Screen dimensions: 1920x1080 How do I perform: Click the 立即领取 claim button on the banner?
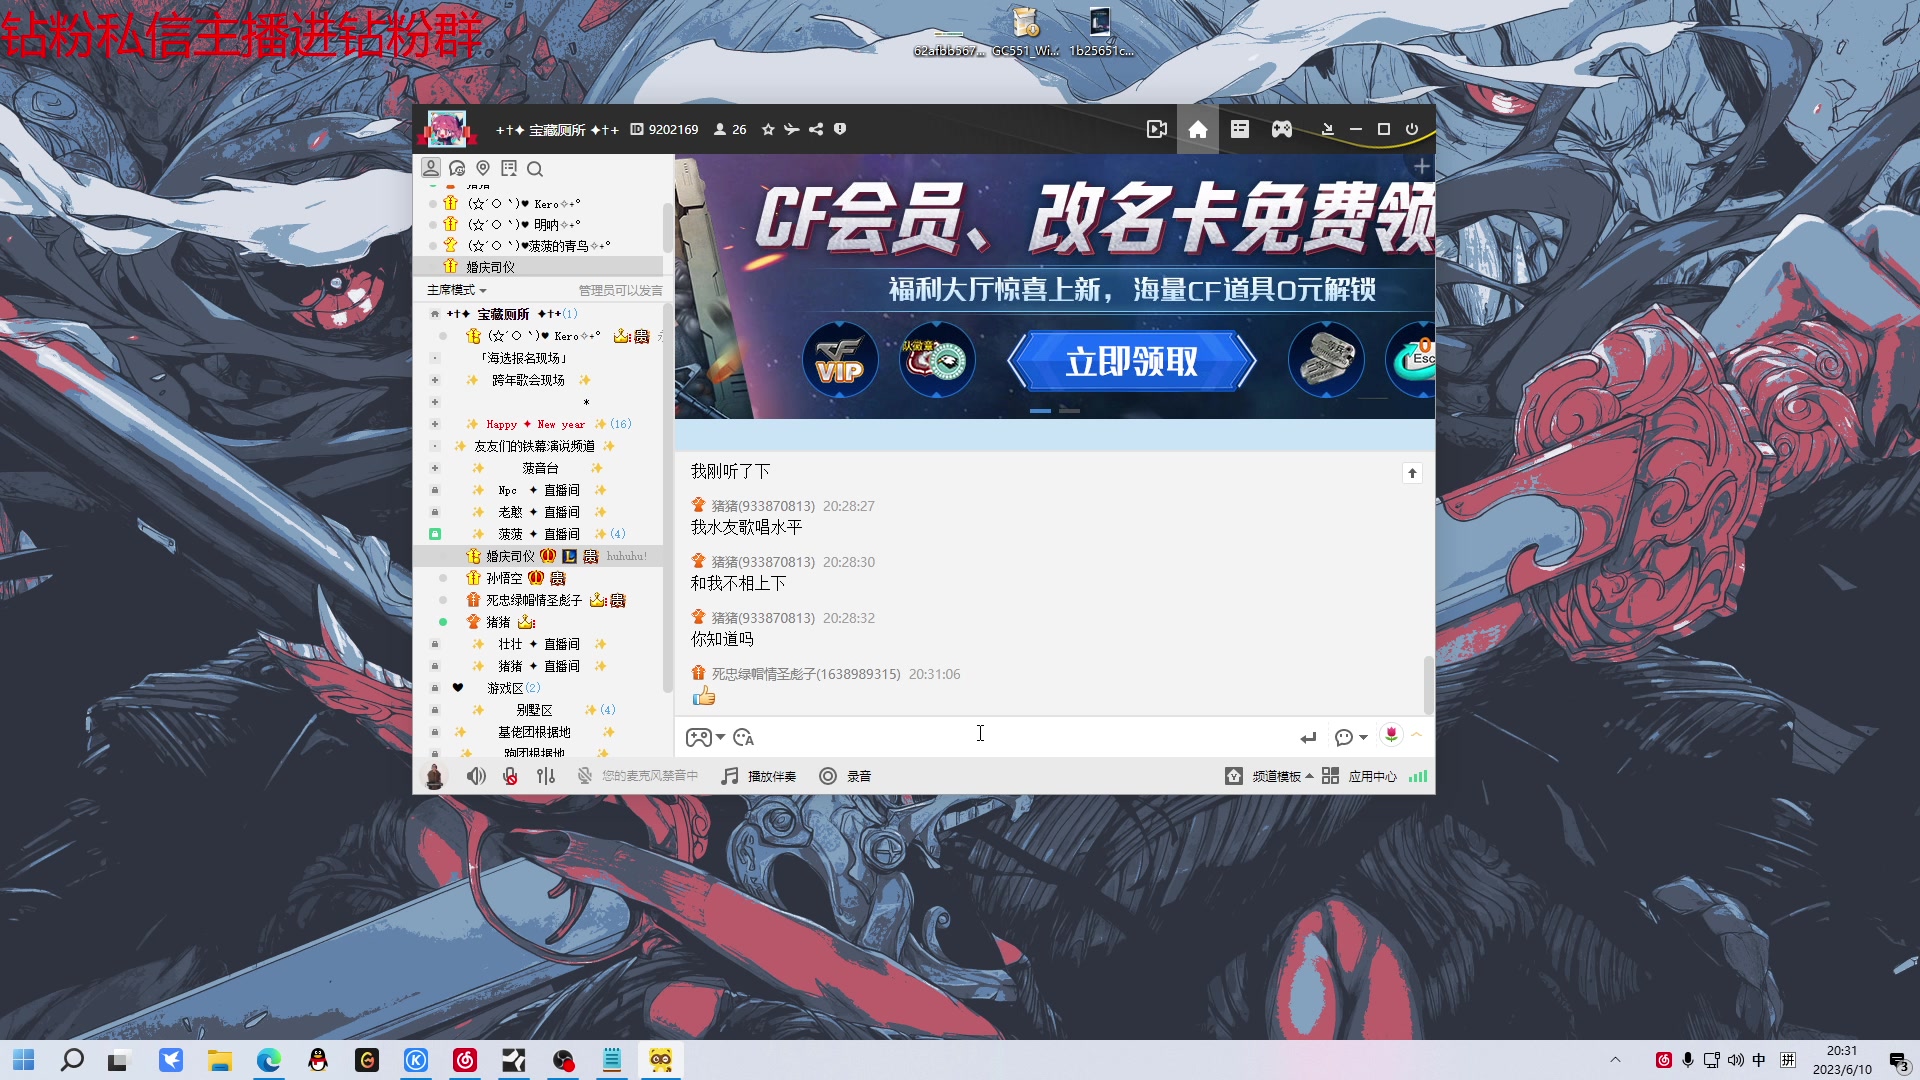click(x=1133, y=362)
